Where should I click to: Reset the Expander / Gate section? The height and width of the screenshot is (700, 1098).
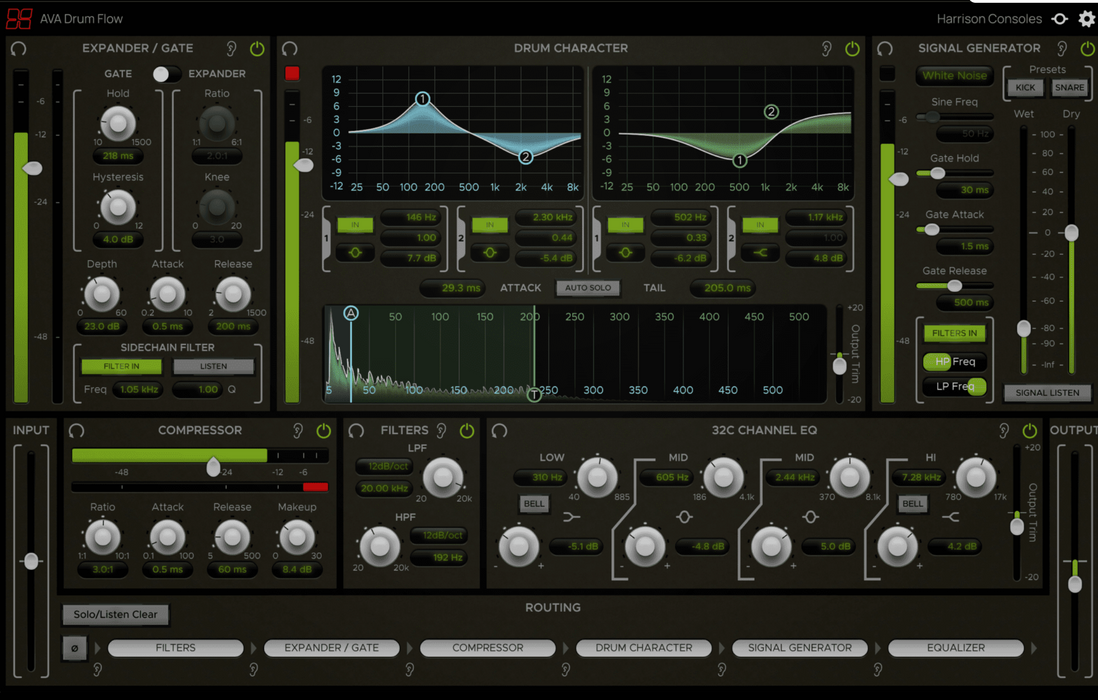pyautogui.click(x=19, y=48)
